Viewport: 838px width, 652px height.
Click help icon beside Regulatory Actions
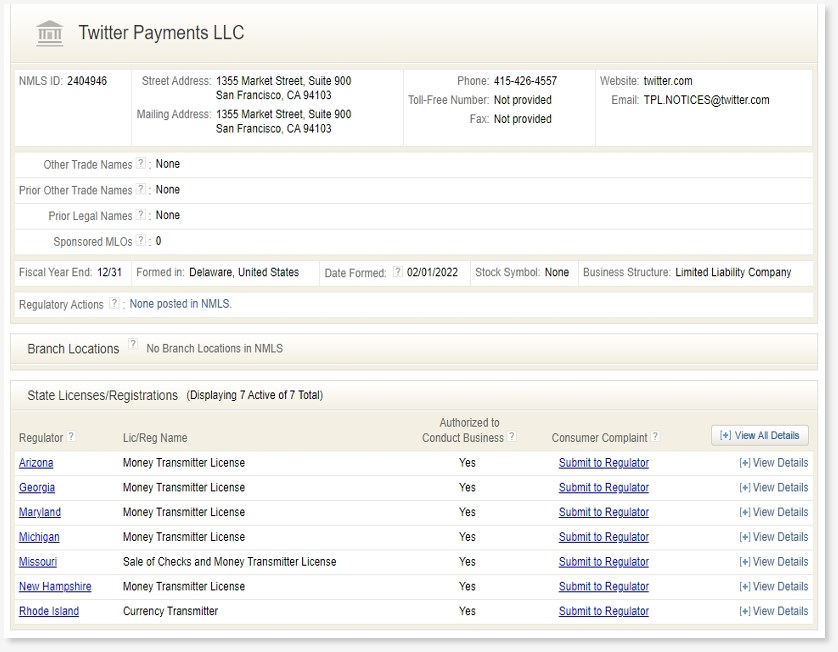114,303
